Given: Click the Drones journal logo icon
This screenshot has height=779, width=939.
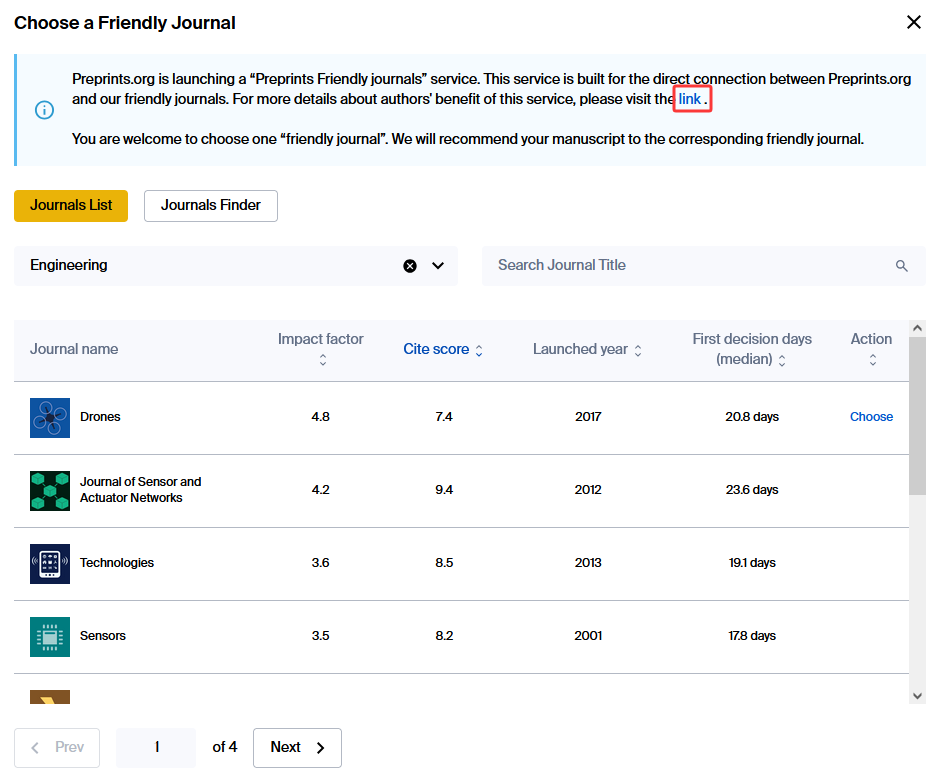Looking at the screenshot, I should click(x=50, y=417).
